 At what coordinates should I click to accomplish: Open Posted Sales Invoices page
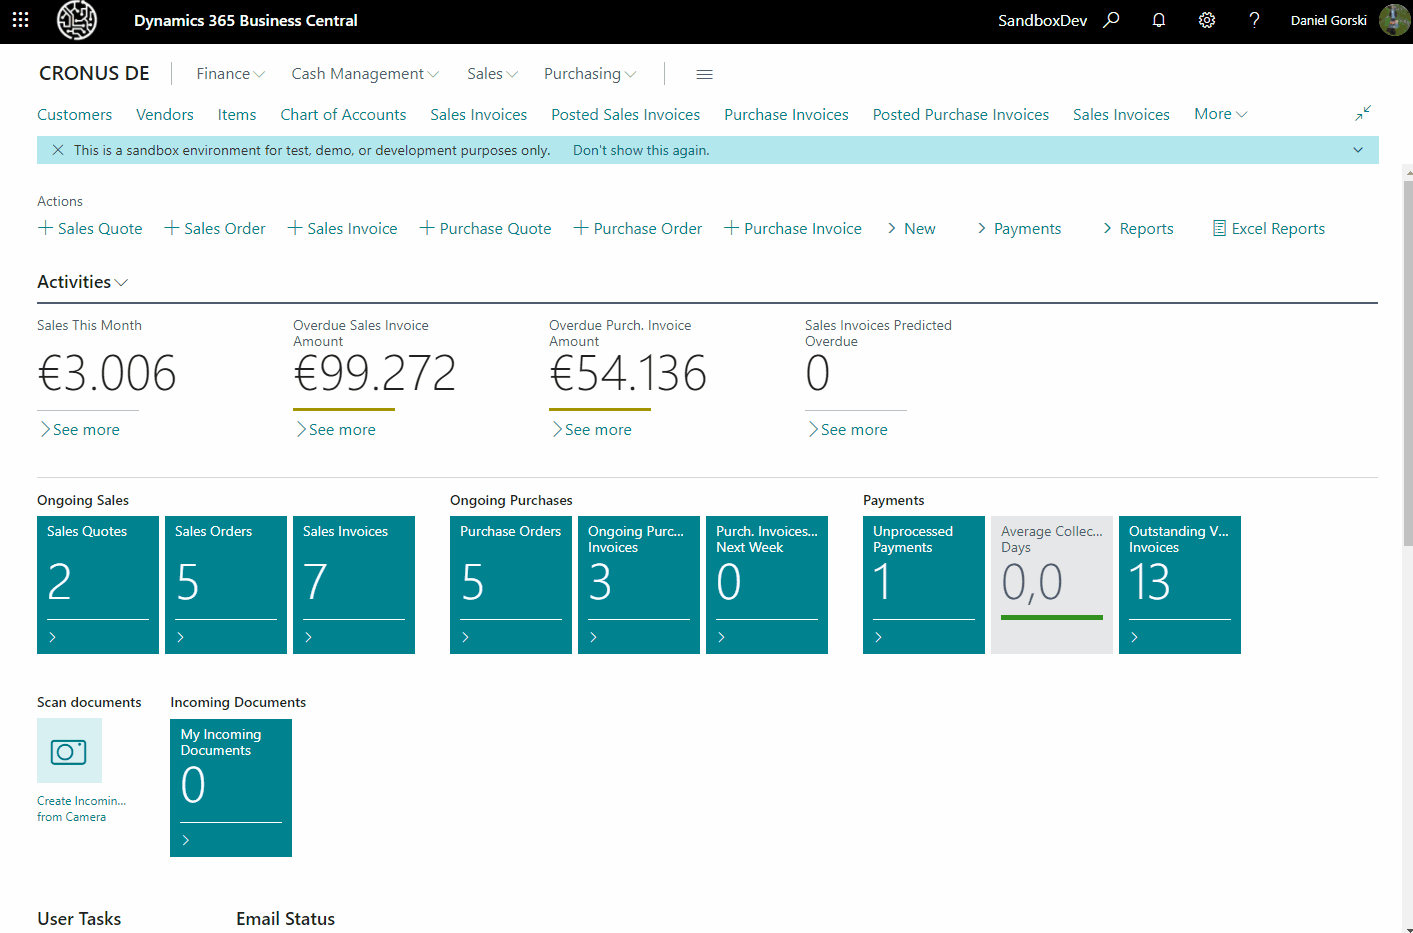[x=625, y=115]
